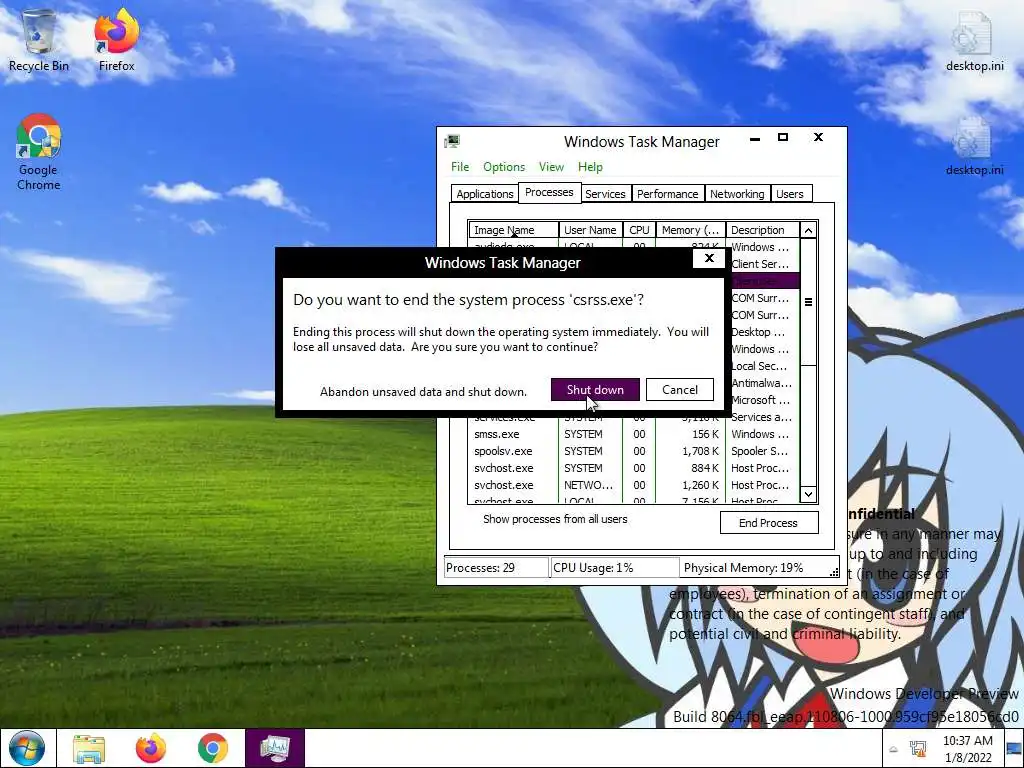Sort by the User Name column header
Image resolution: width=1024 pixels, height=768 pixels.
point(590,230)
